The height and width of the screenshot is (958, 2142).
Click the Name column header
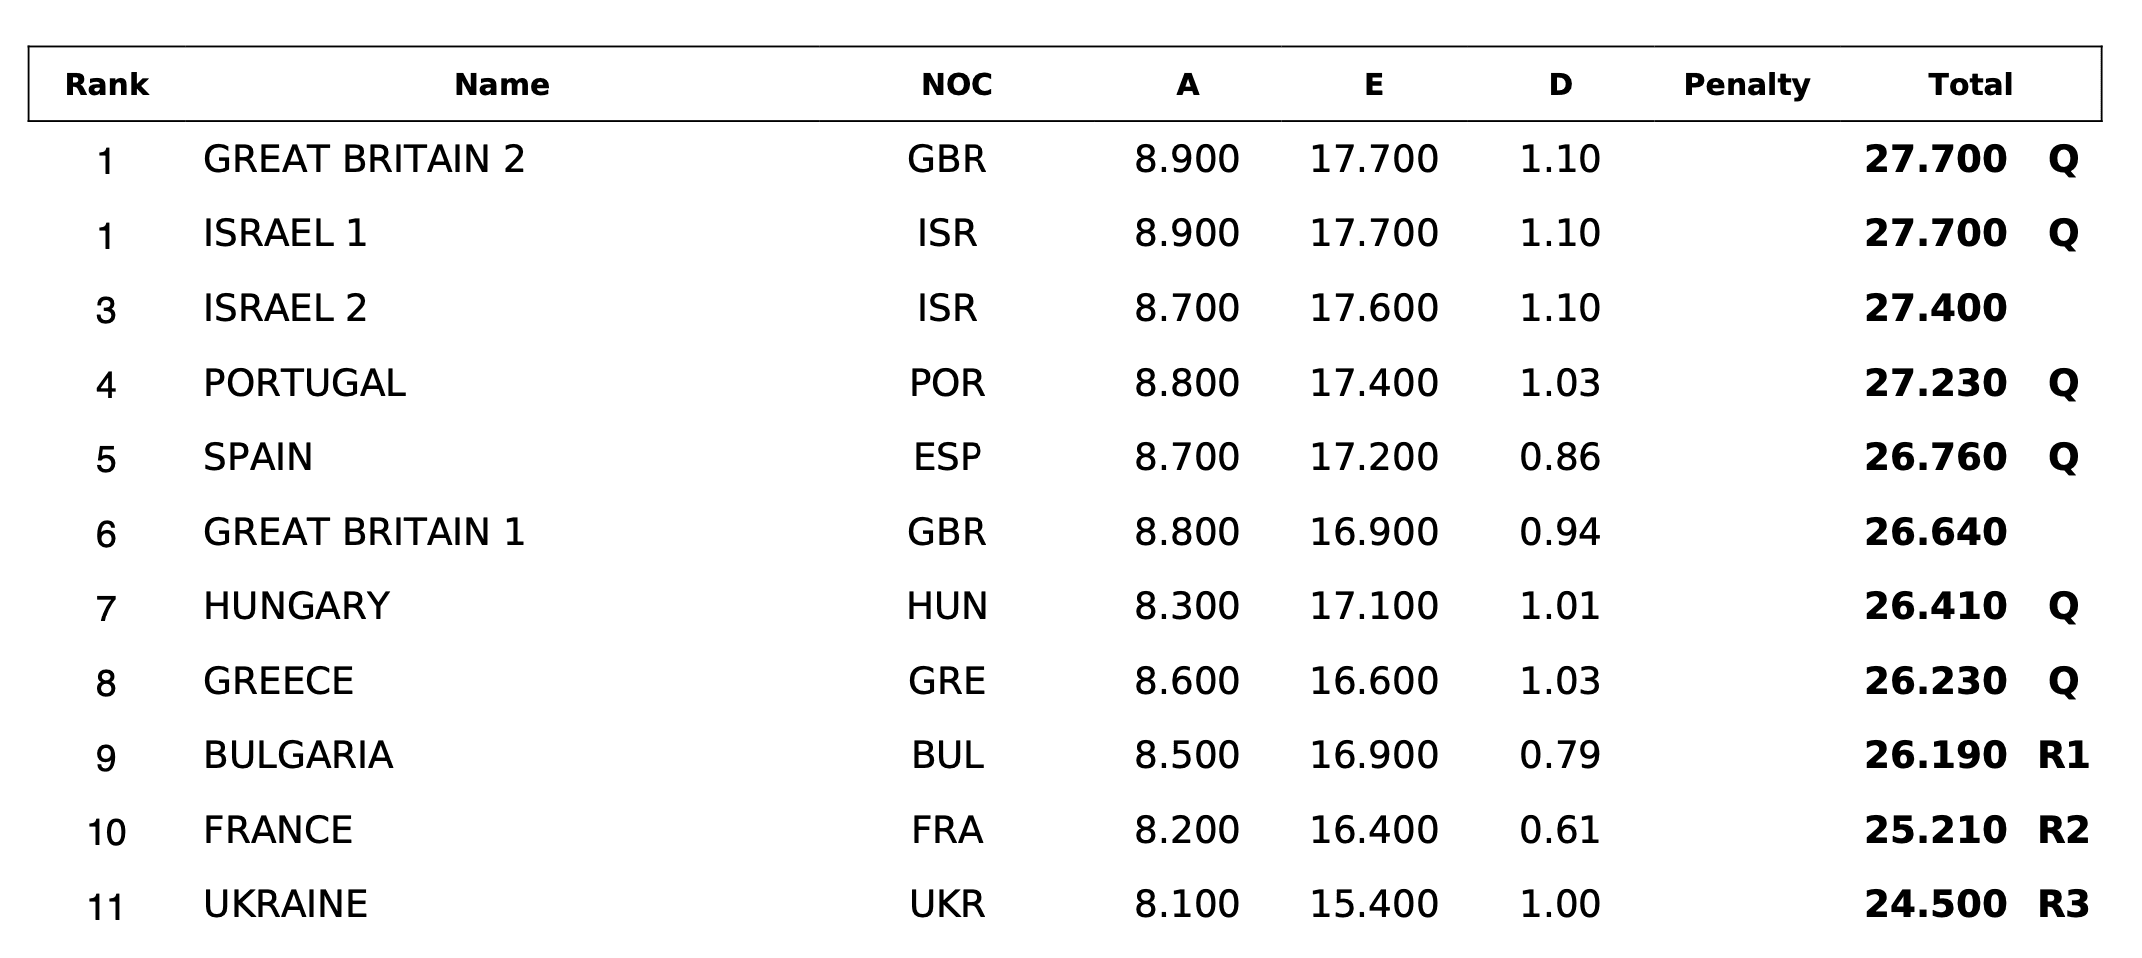(501, 85)
